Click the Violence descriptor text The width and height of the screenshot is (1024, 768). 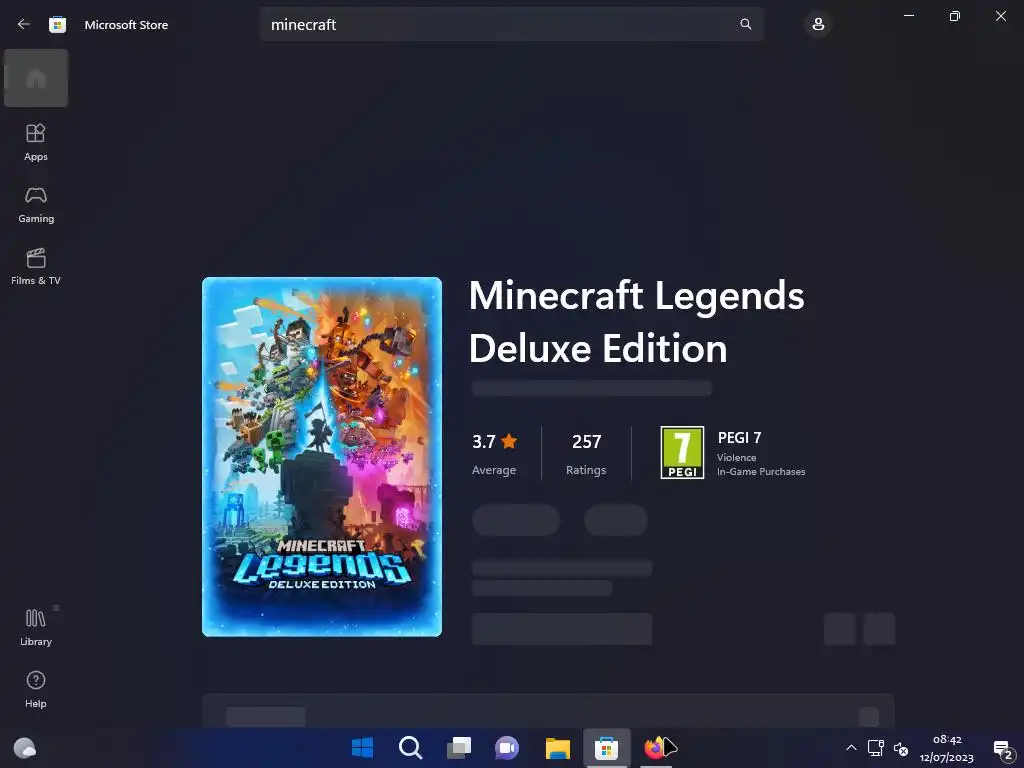coord(737,458)
